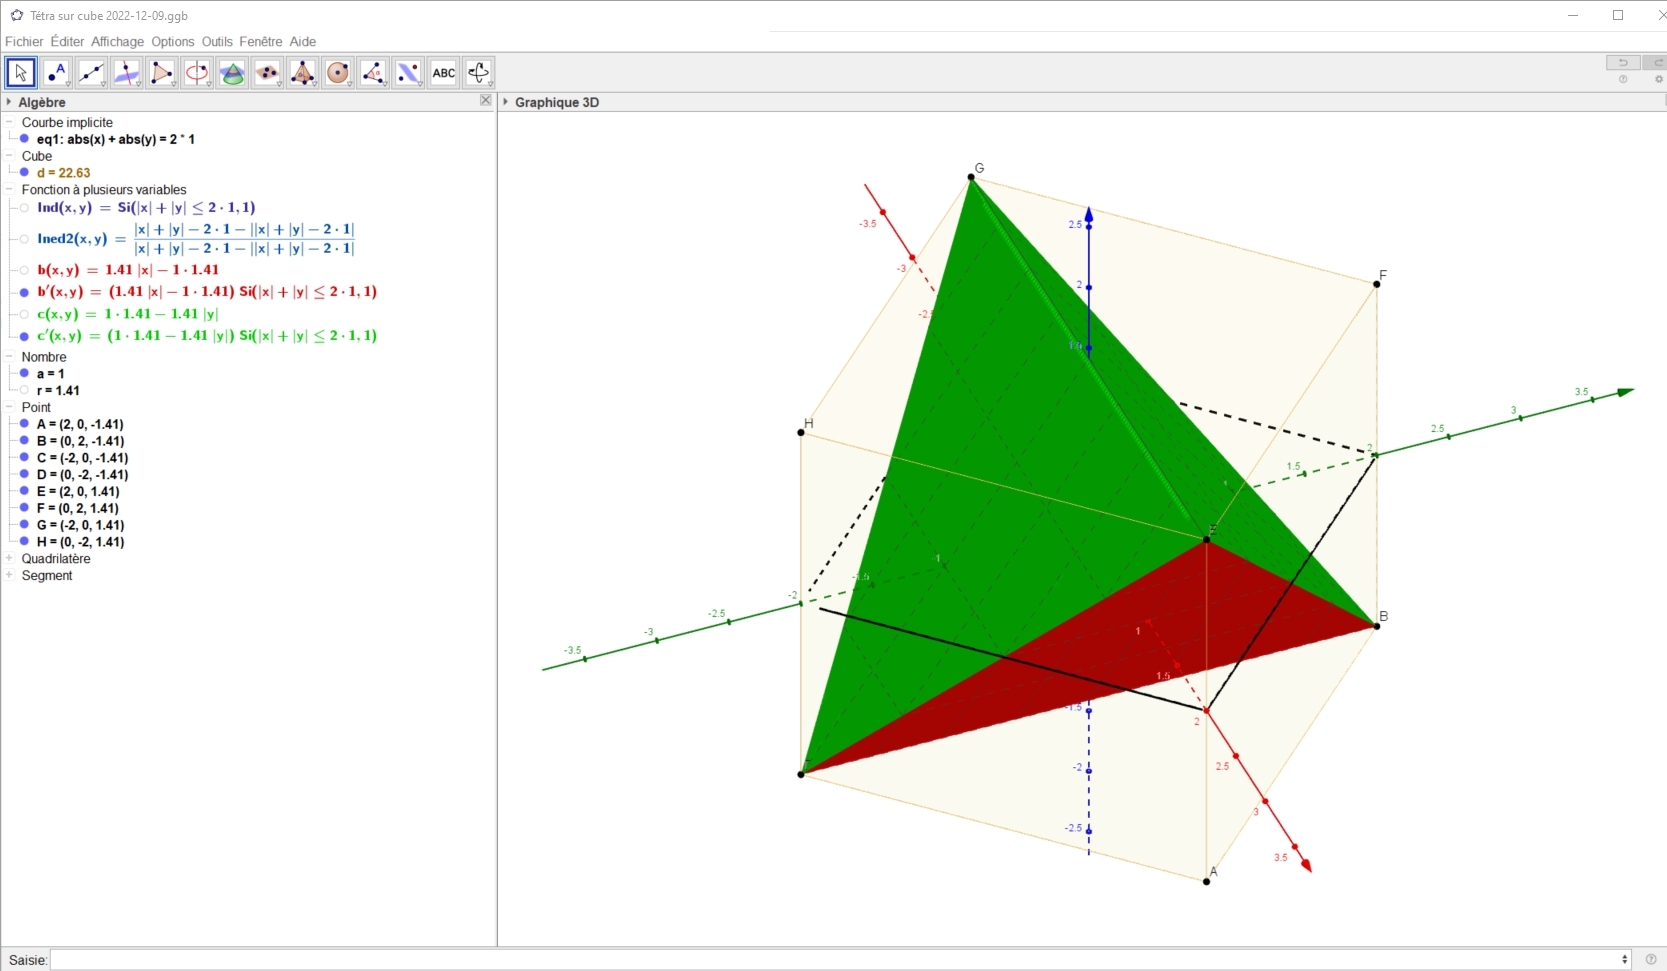This screenshot has width=1667, height=971.
Task: Hide point G in the algebra list
Action: [25, 525]
